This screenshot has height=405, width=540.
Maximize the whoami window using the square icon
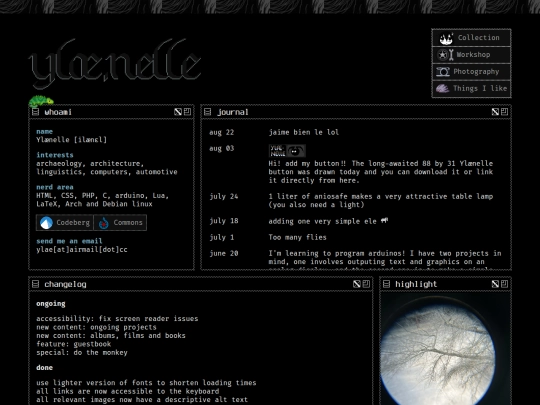[187, 112]
